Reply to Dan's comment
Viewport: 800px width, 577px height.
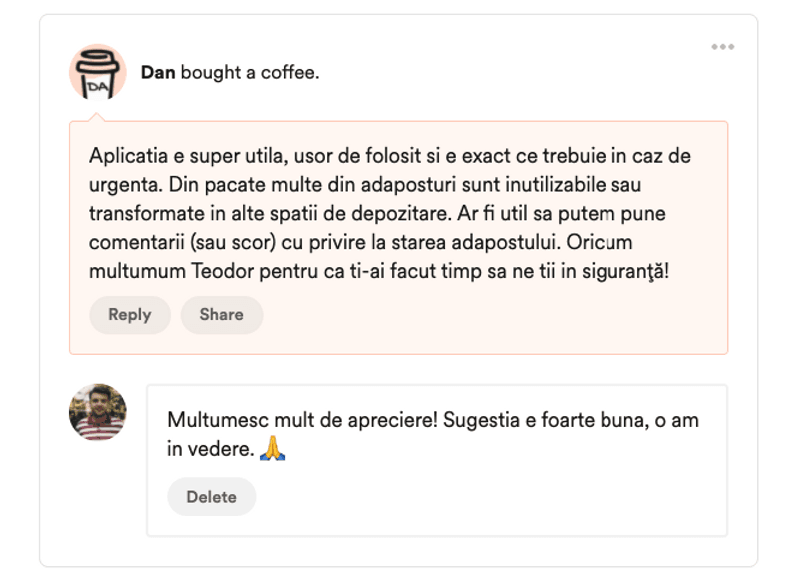pos(130,315)
